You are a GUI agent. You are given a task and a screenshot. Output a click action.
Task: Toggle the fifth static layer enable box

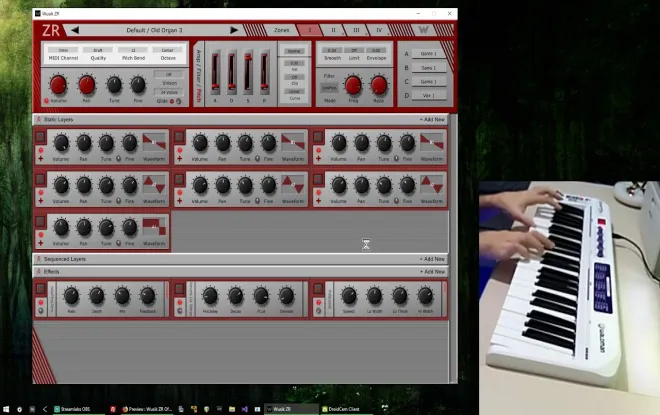coord(179,179)
